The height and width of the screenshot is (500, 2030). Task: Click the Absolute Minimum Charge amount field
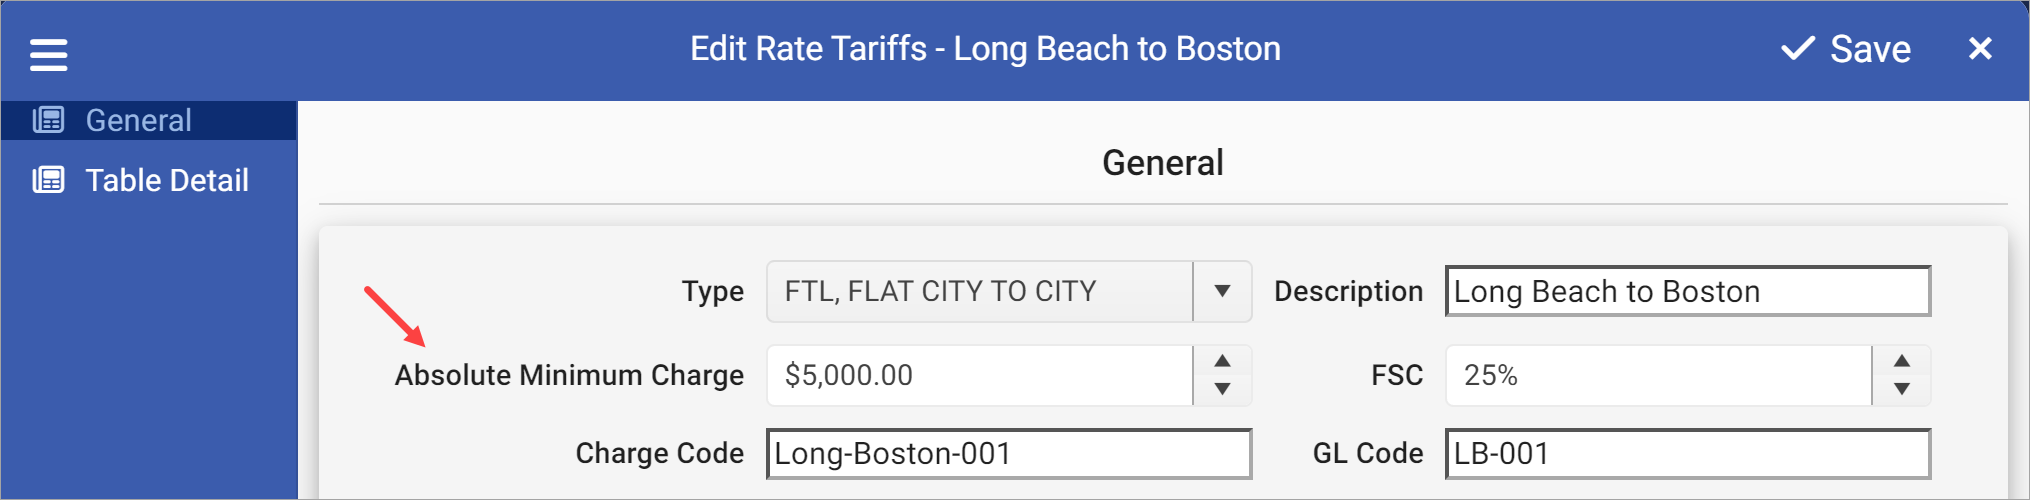[978, 376]
